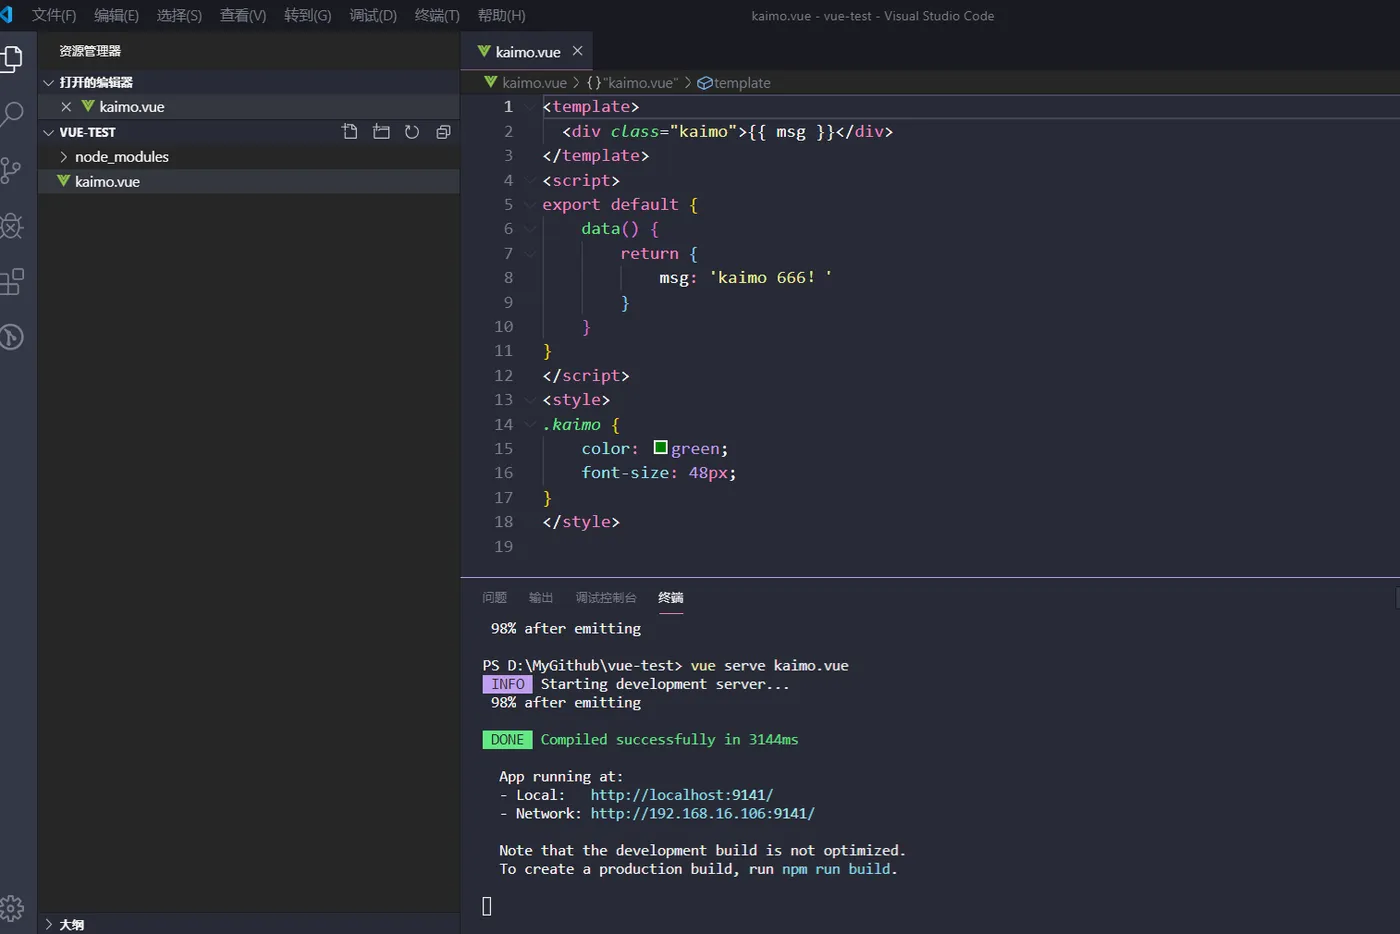The width and height of the screenshot is (1400, 934).
Task: Refresh the VUE-TEST explorer tree
Action: click(412, 132)
